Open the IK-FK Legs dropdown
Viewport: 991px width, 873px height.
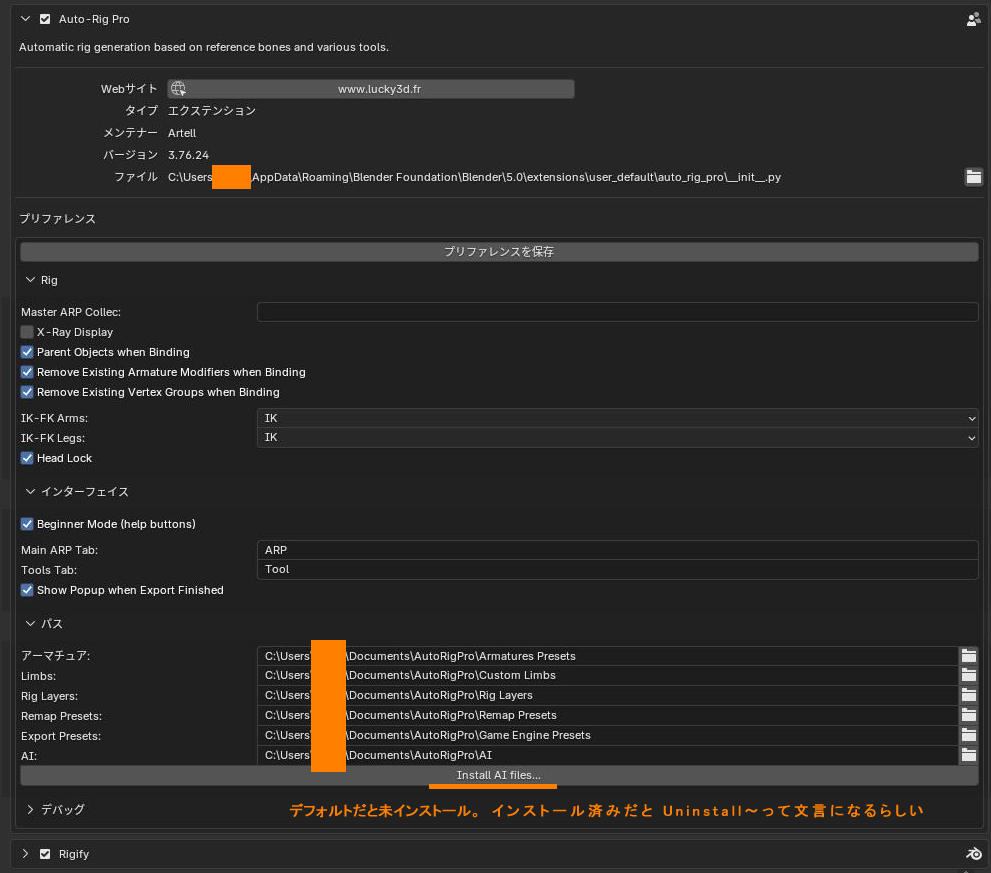tap(617, 438)
